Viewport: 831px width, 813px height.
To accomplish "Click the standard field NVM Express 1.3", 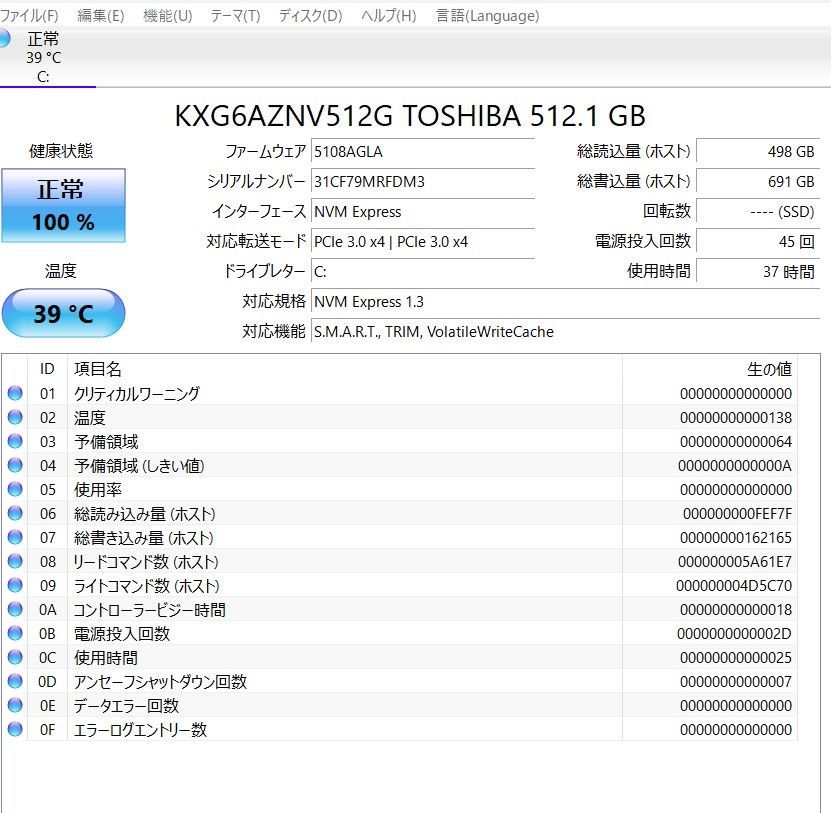I will 565,302.
